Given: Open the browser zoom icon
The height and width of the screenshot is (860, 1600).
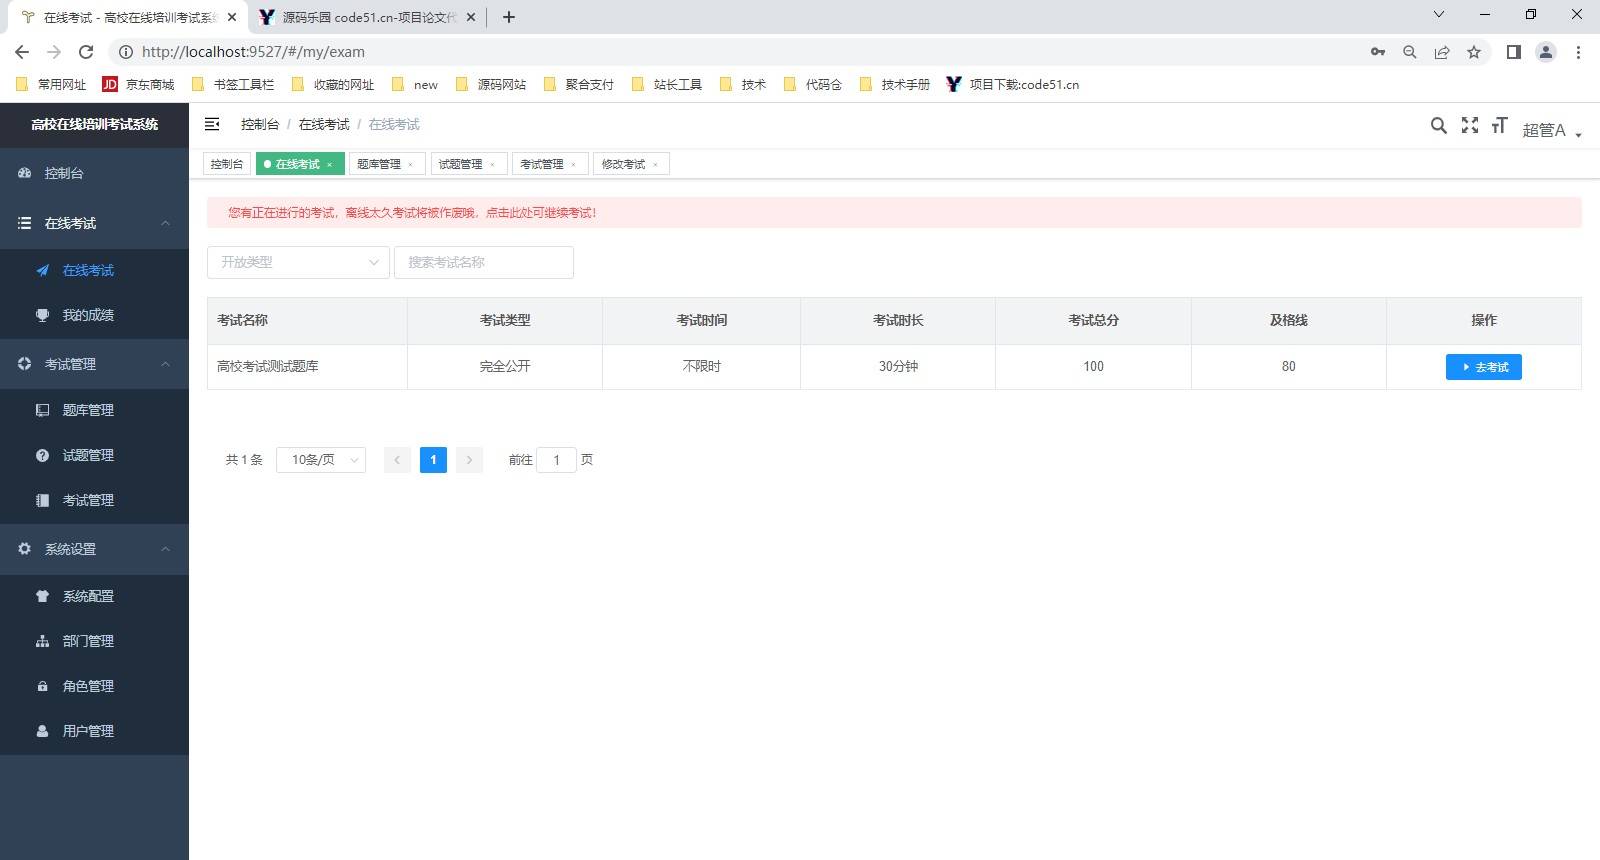Looking at the screenshot, I should (1410, 52).
